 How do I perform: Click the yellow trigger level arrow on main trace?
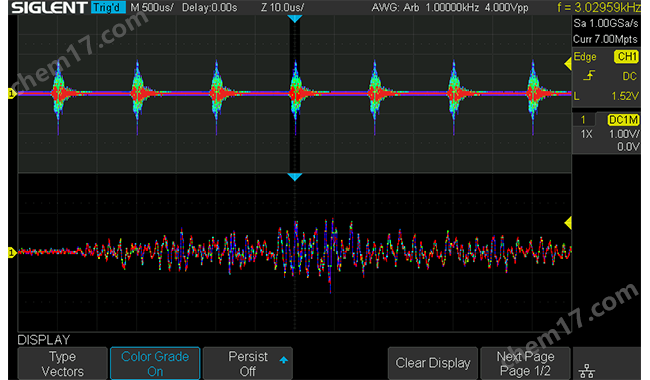pos(568,64)
